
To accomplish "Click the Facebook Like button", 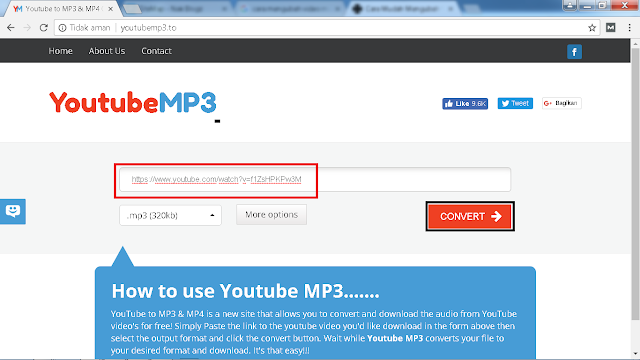I will (465, 104).
